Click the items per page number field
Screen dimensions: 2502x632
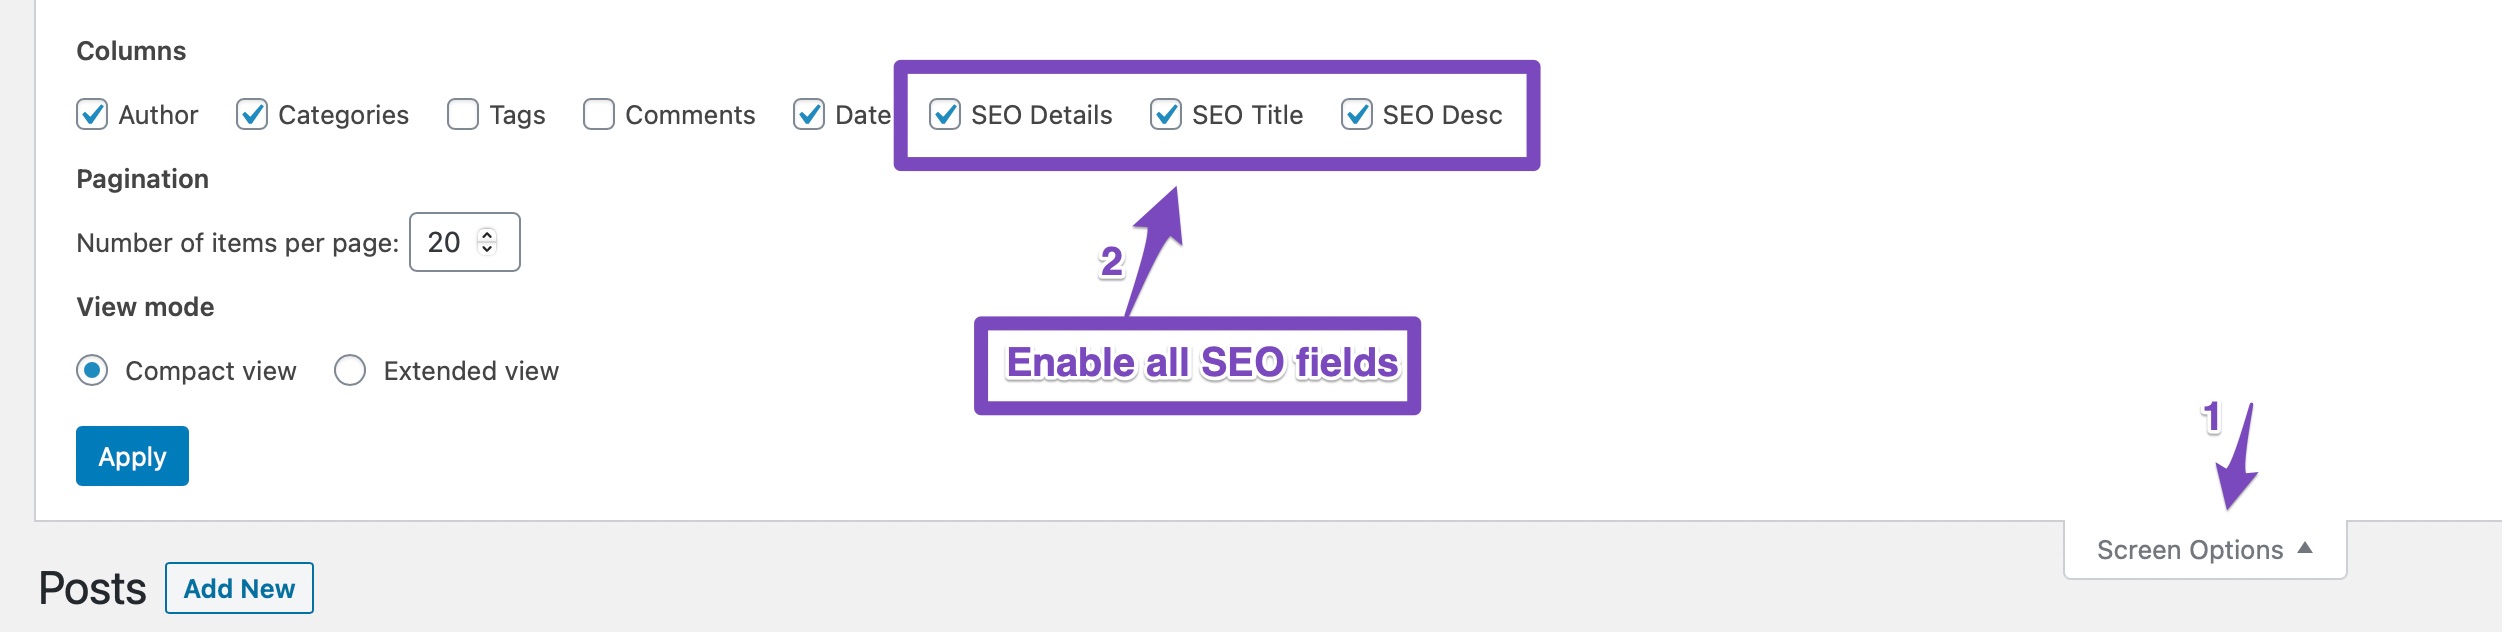tap(446, 242)
